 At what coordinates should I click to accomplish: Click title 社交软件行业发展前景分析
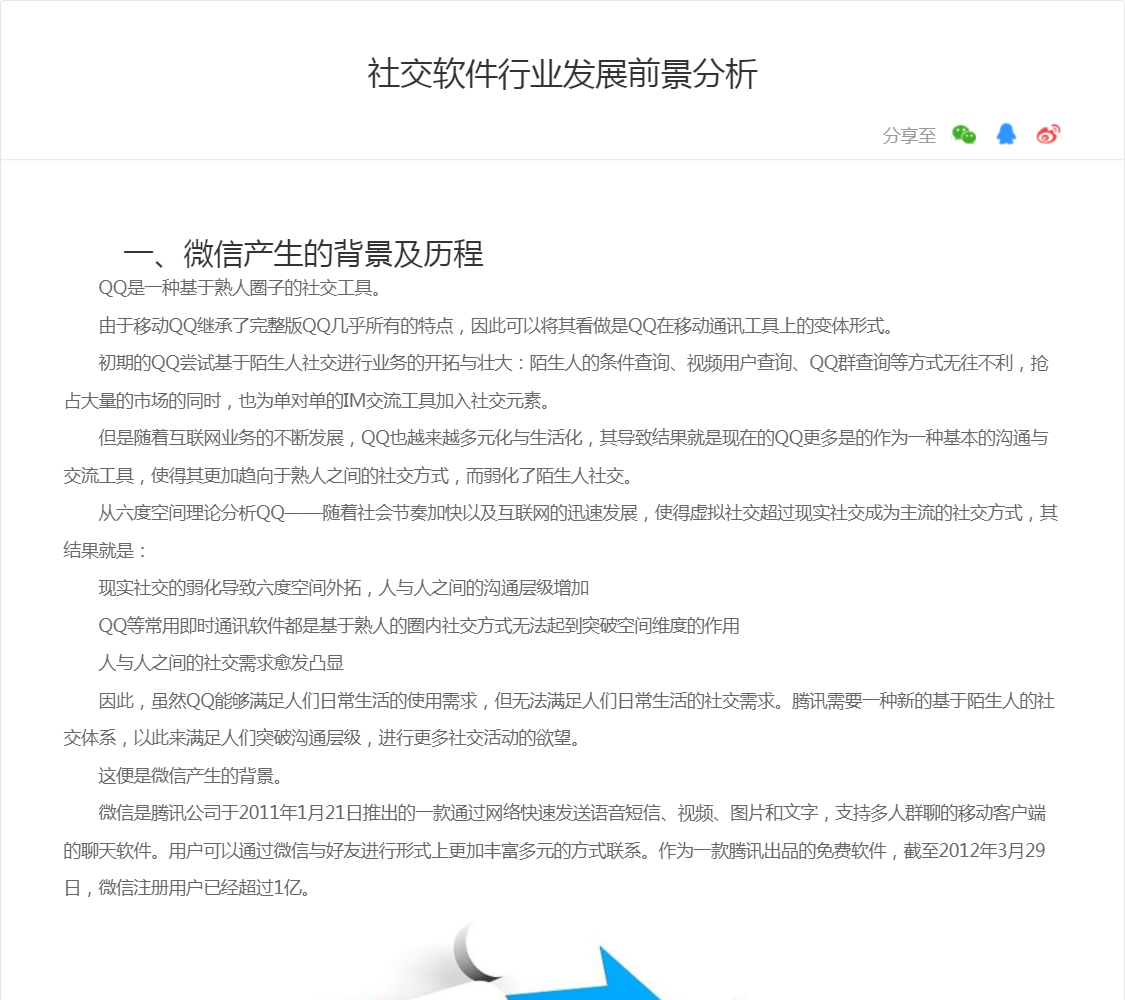[562, 74]
